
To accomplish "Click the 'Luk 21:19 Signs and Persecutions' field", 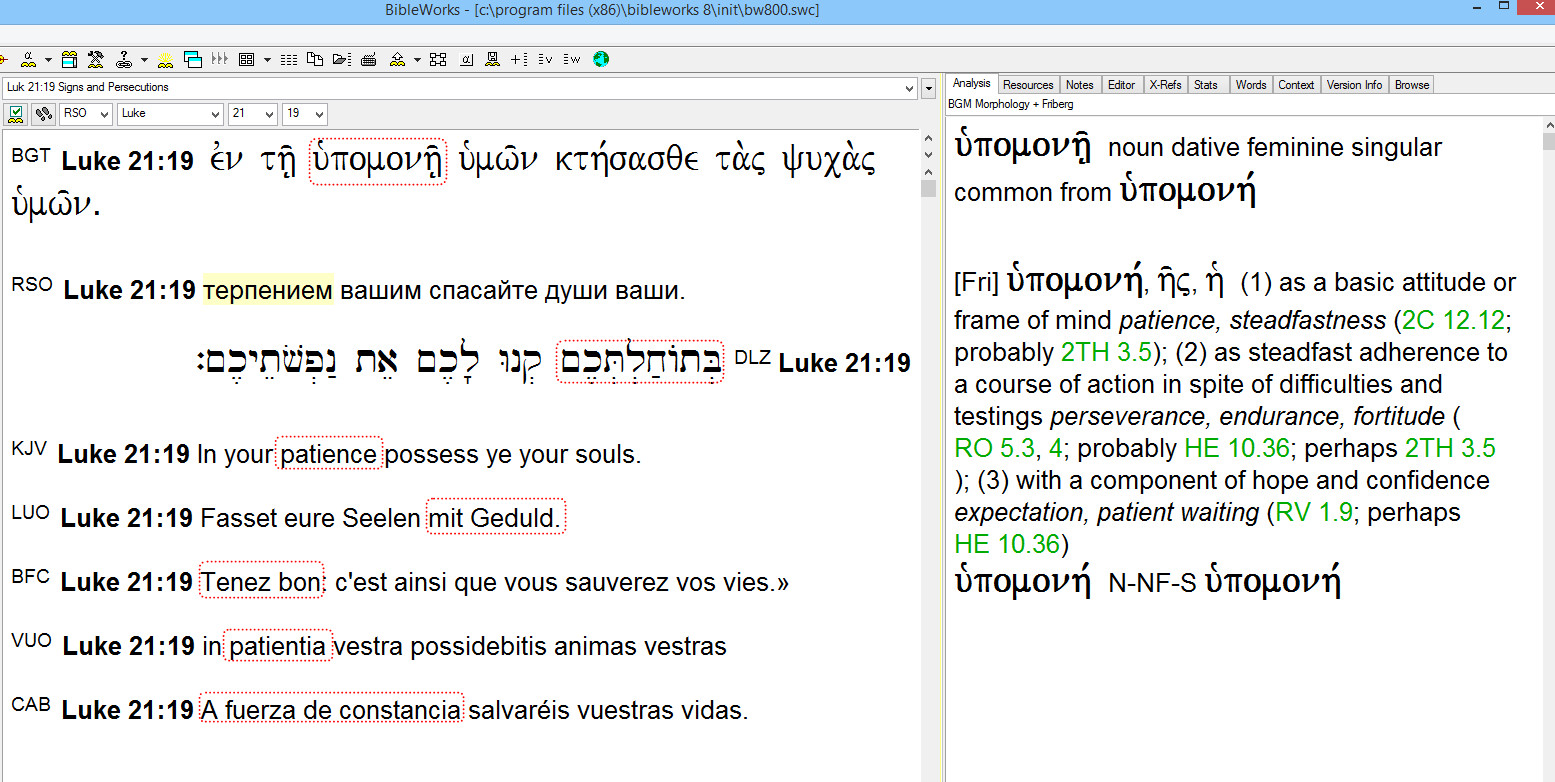I will click(x=460, y=88).
